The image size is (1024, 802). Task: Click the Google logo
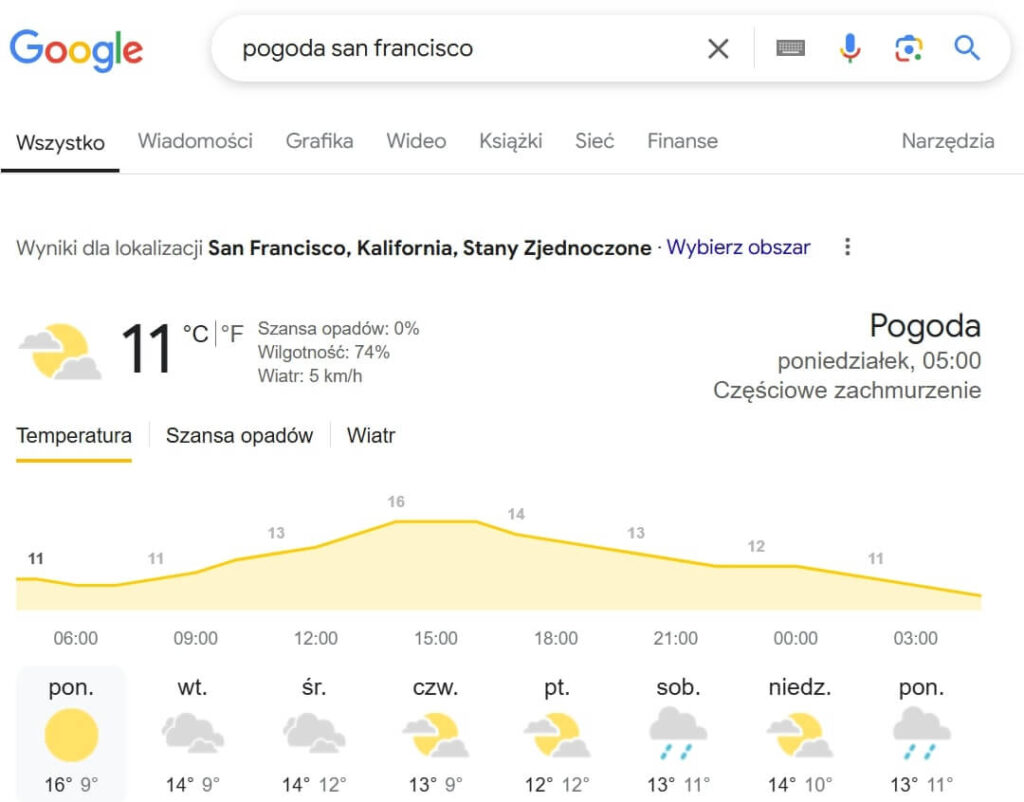point(77,48)
